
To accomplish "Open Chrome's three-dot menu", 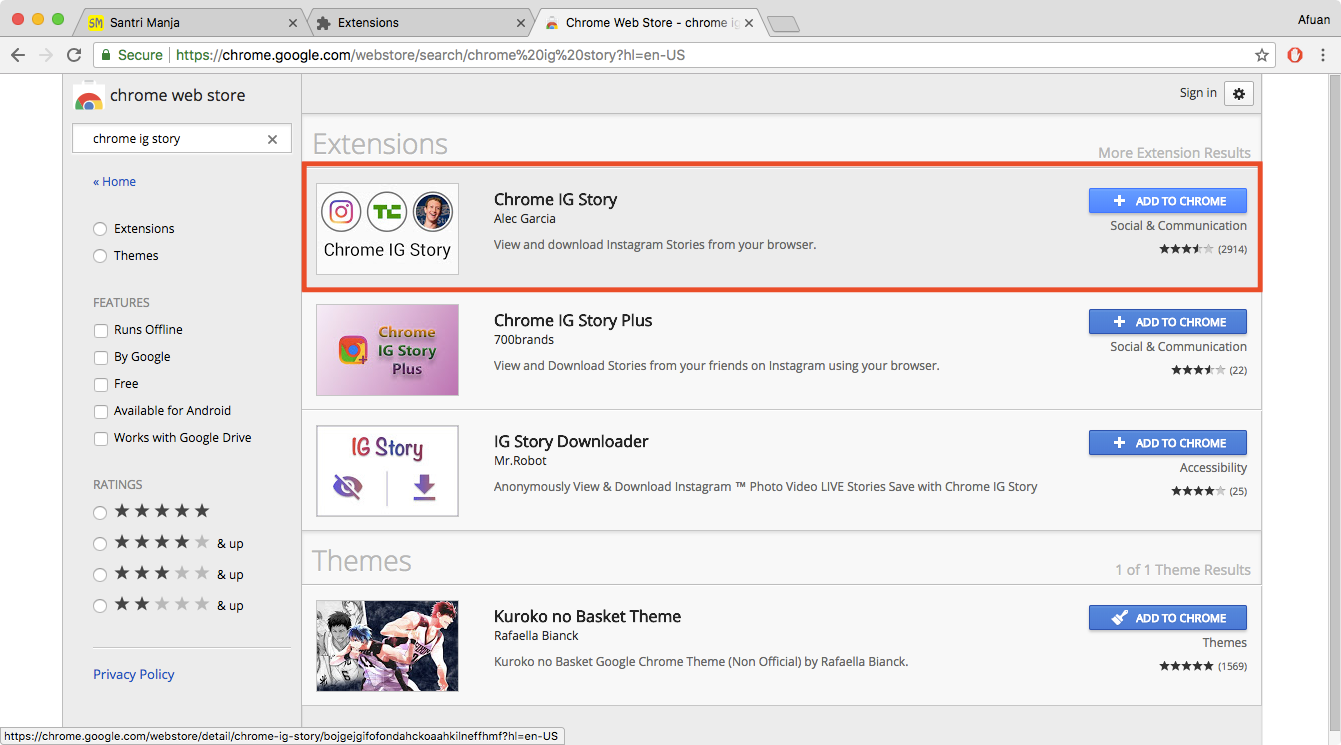I will coord(1323,55).
